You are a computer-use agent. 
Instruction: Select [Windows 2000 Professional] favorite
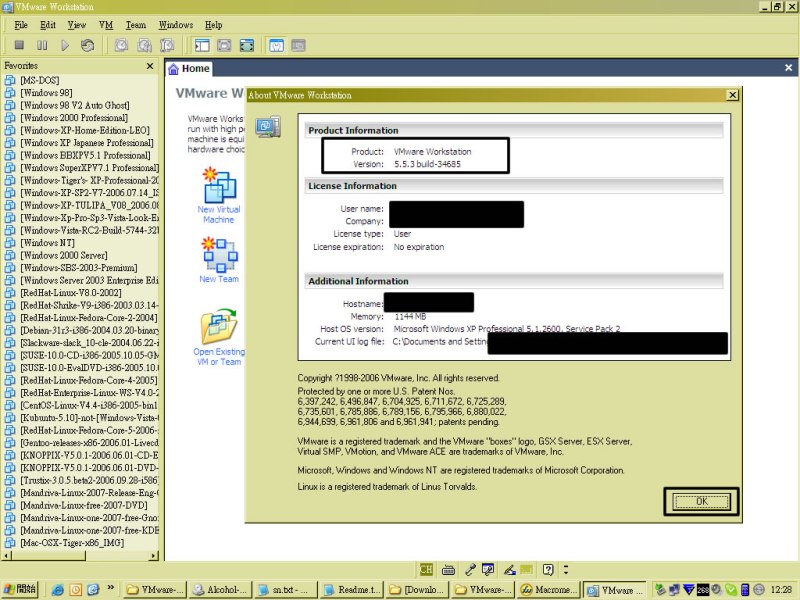(73, 117)
